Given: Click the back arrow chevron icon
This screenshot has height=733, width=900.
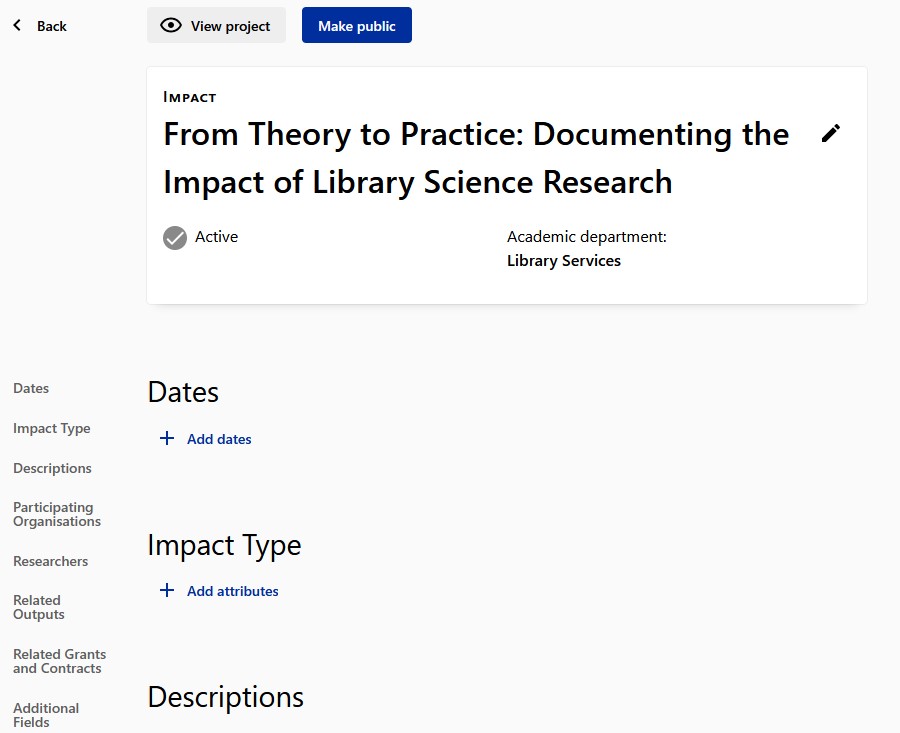Looking at the screenshot, I should tap(17, 26).
